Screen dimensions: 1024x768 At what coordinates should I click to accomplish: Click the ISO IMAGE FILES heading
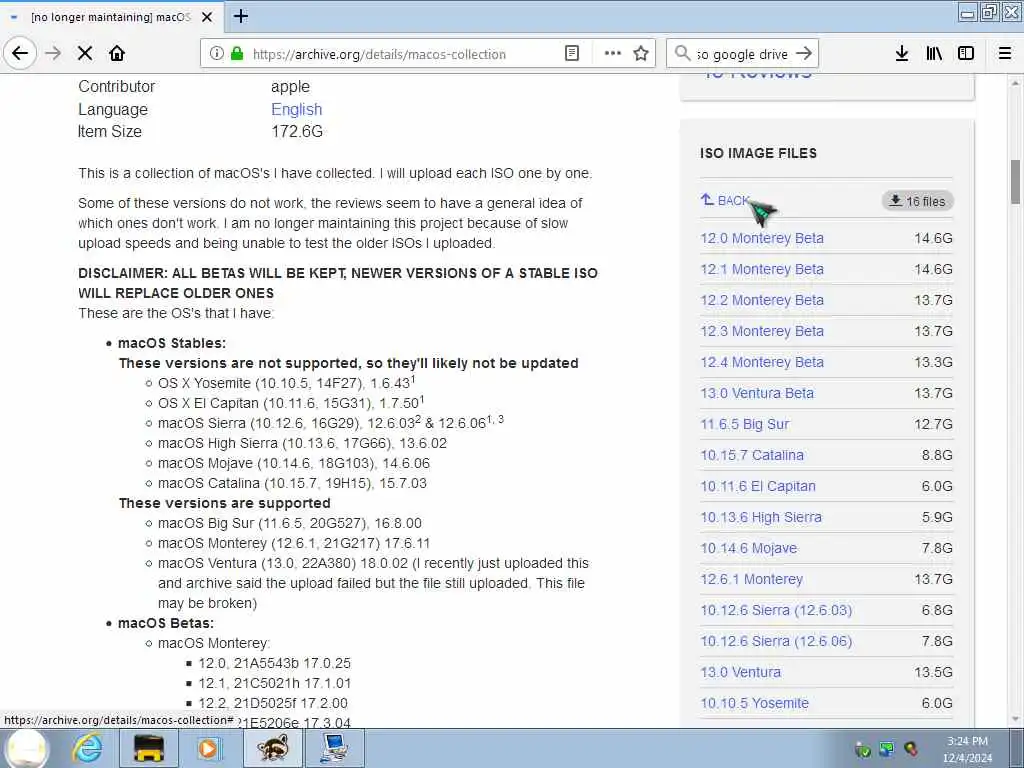point(758,153)
